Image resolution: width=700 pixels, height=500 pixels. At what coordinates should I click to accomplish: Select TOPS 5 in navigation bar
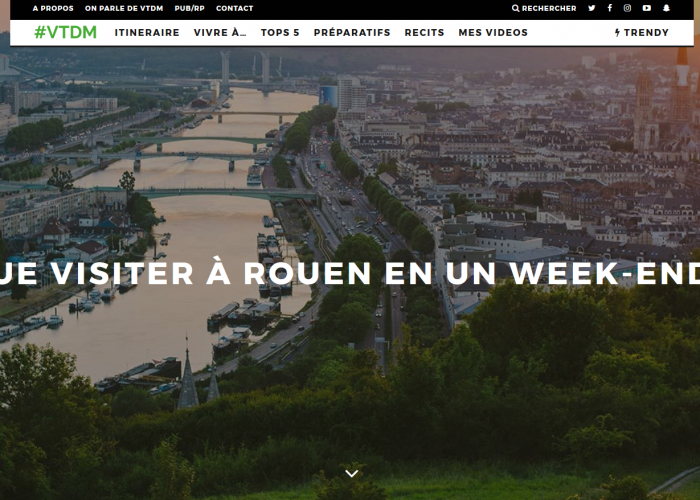pos(280,33)
